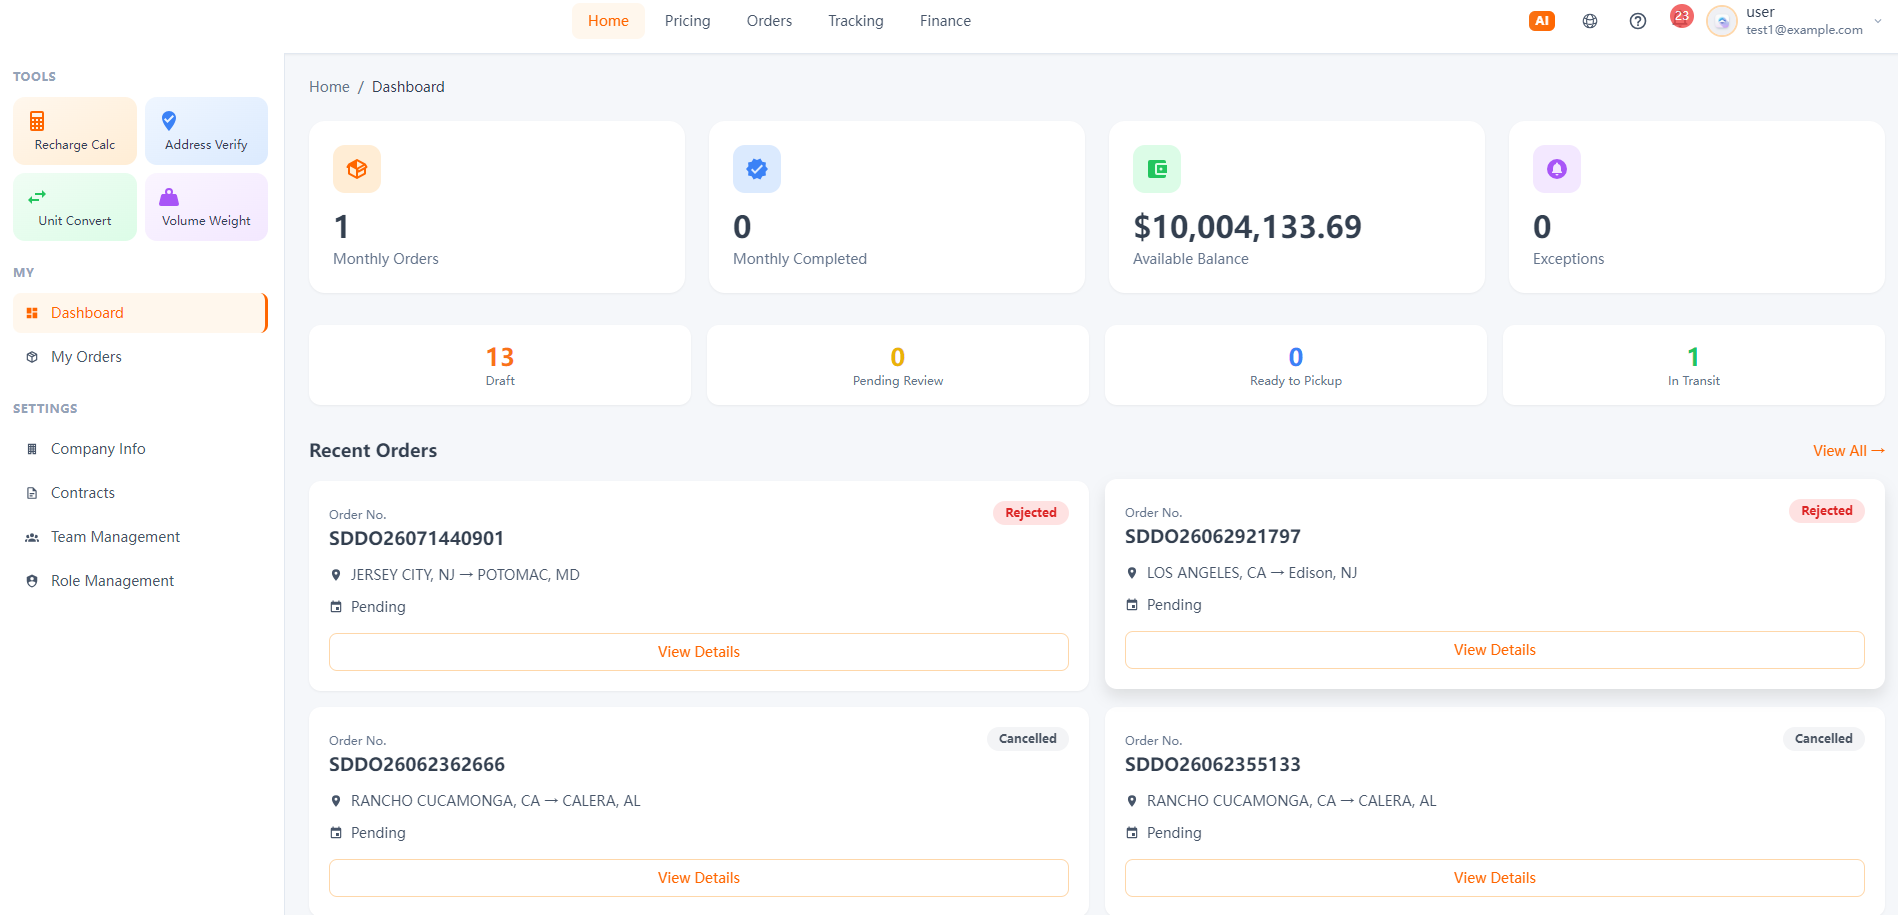Open the Address Verify tool
Image resolution: width=1898 pixels, height=915 pixels.
(x=206, y=131)
